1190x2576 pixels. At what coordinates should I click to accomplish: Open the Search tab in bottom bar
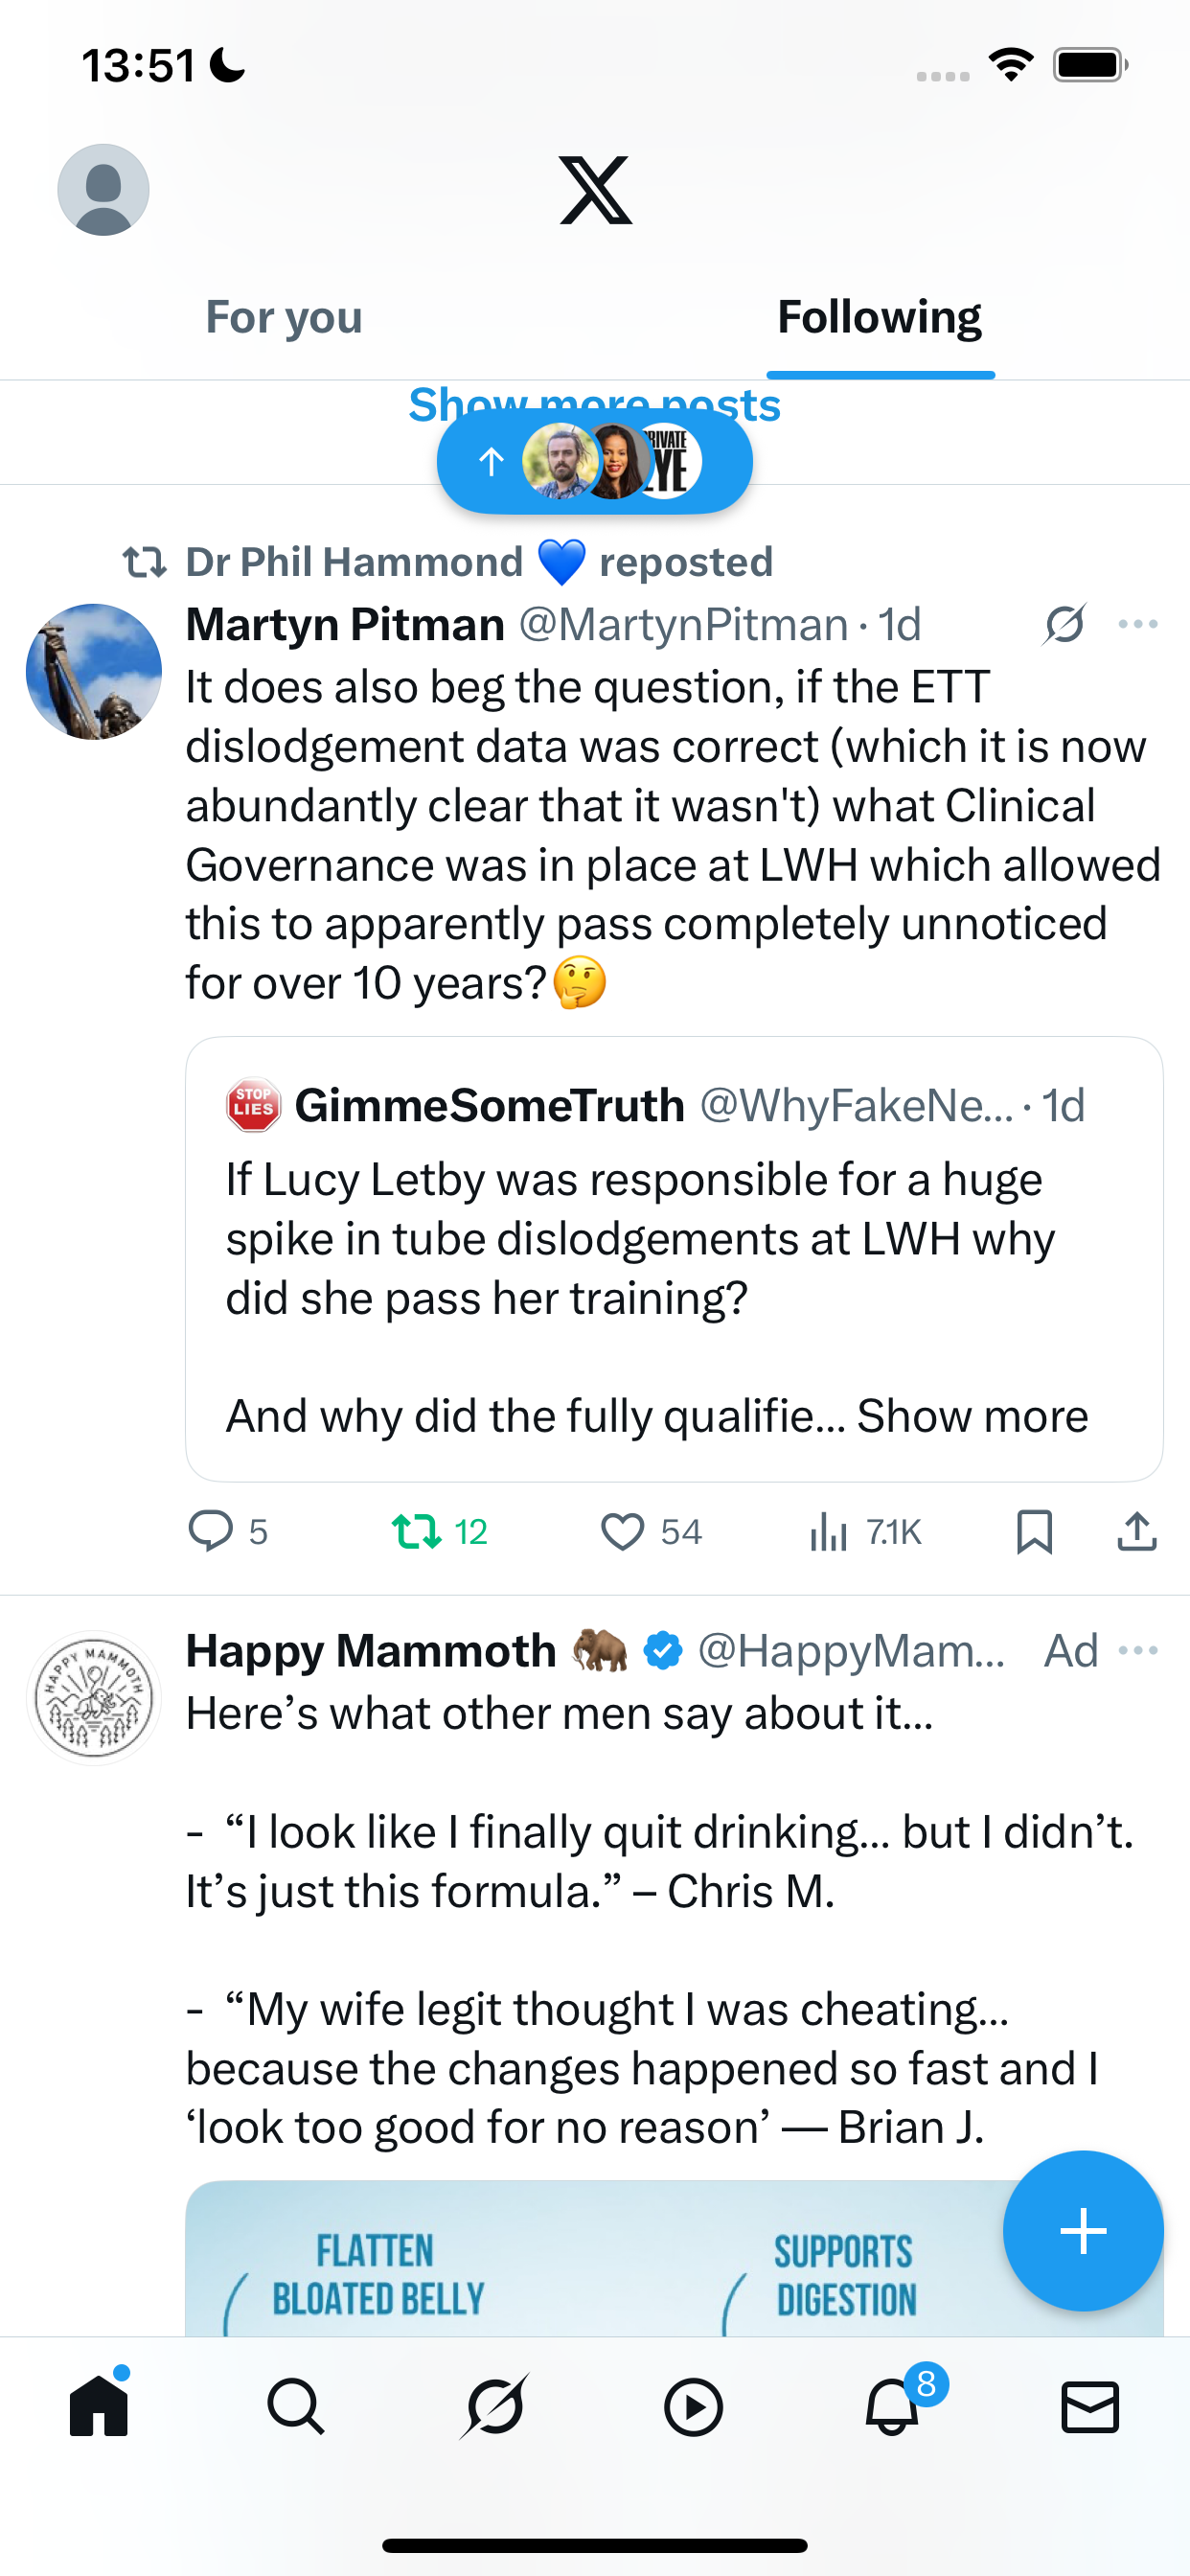(296, 2406)
